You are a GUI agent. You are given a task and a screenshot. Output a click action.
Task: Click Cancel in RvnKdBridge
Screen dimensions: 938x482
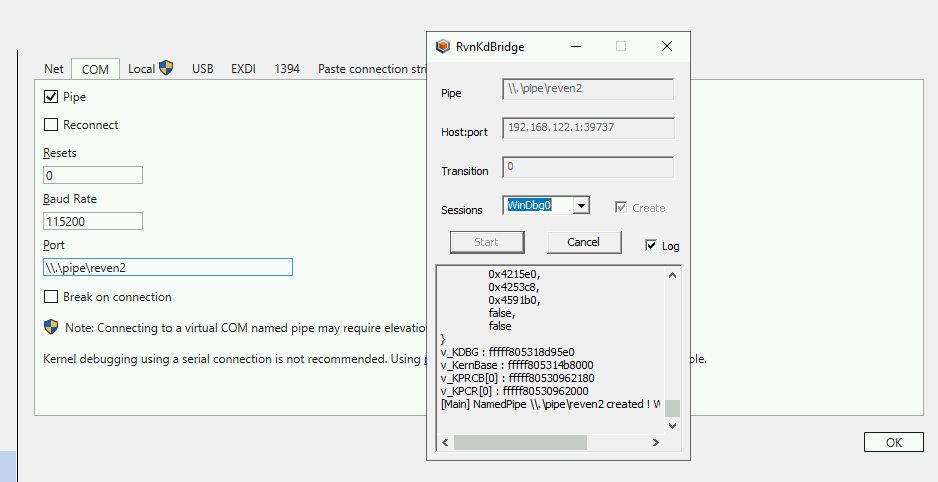(x=584, y=242)
